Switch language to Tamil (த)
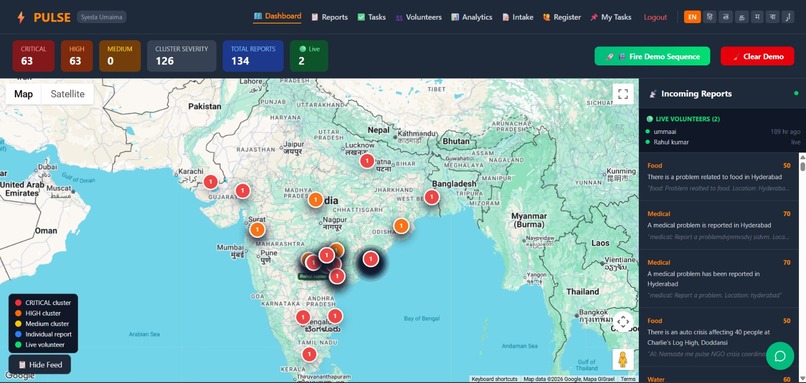 pos(741,17)
